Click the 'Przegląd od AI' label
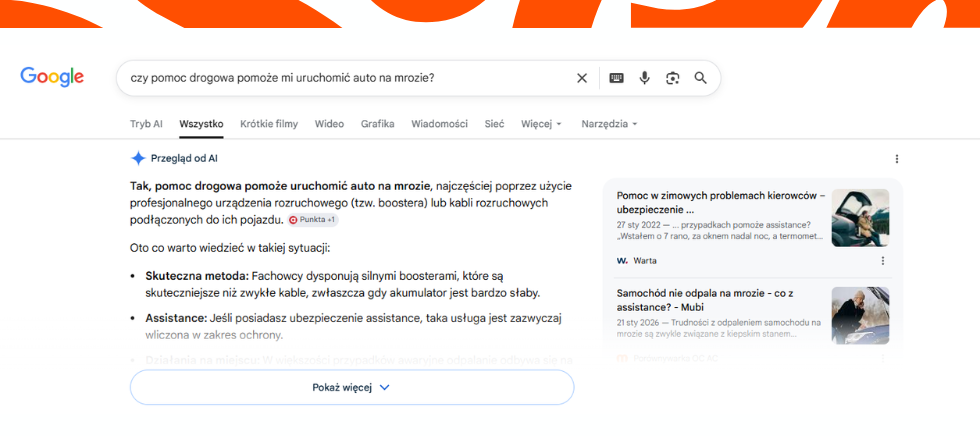This screenshot has width=980, height=436. tap(184, 159)
